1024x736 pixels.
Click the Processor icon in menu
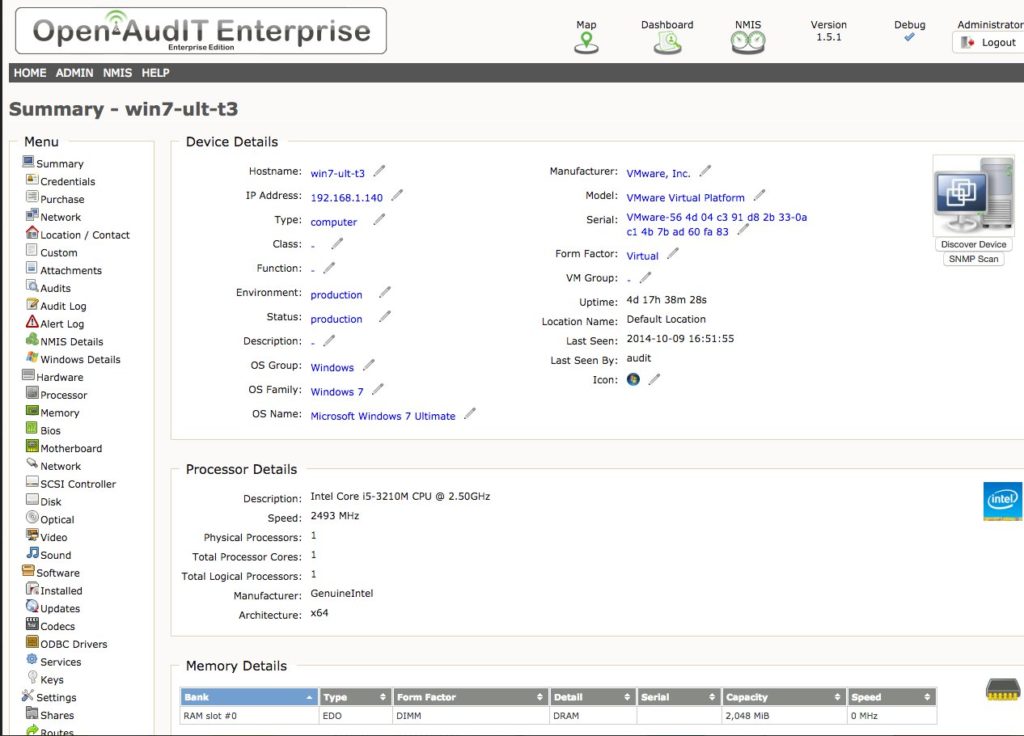coord(32,392)
